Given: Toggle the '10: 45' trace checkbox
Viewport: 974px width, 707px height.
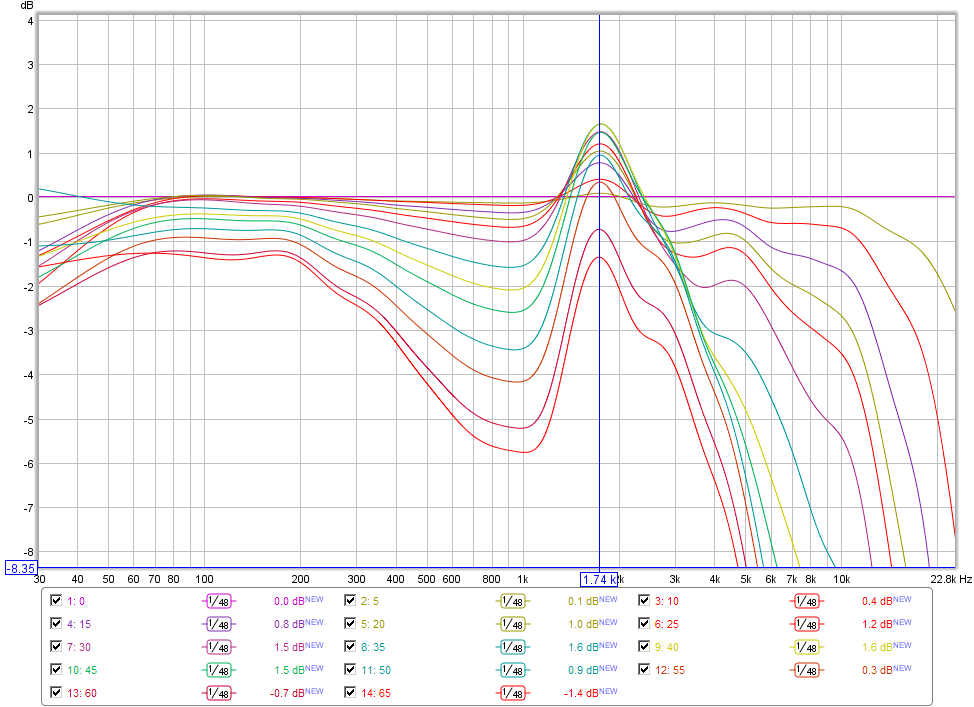Looking at the screenshot, I should click(56, 669).
